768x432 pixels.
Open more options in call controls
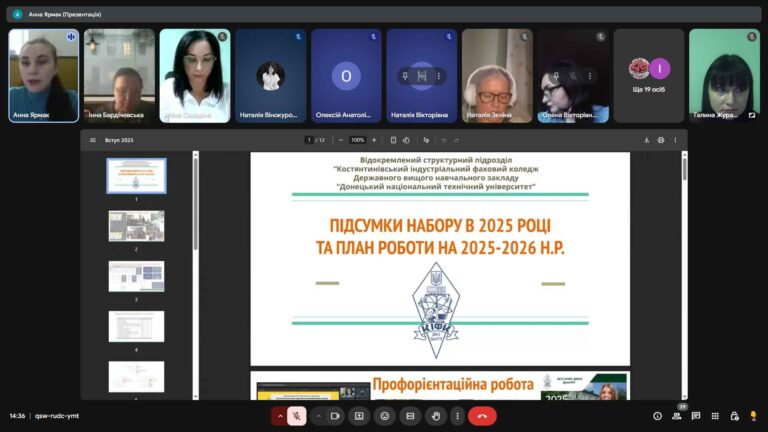457,416
